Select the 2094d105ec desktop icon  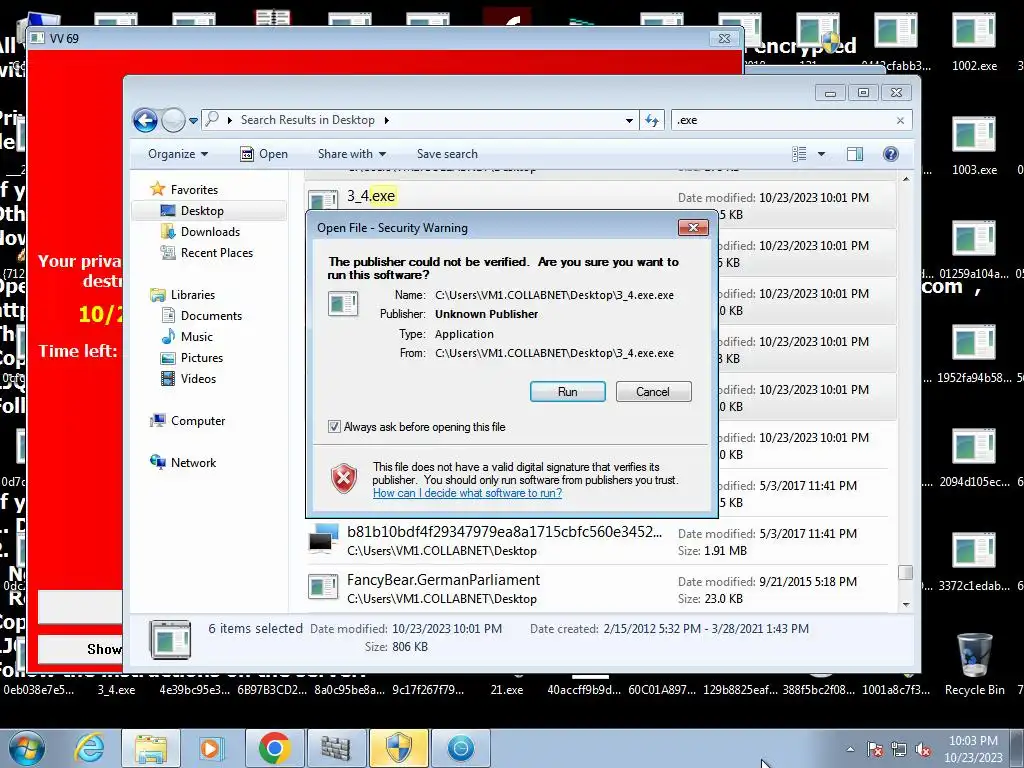pos(974,457)
